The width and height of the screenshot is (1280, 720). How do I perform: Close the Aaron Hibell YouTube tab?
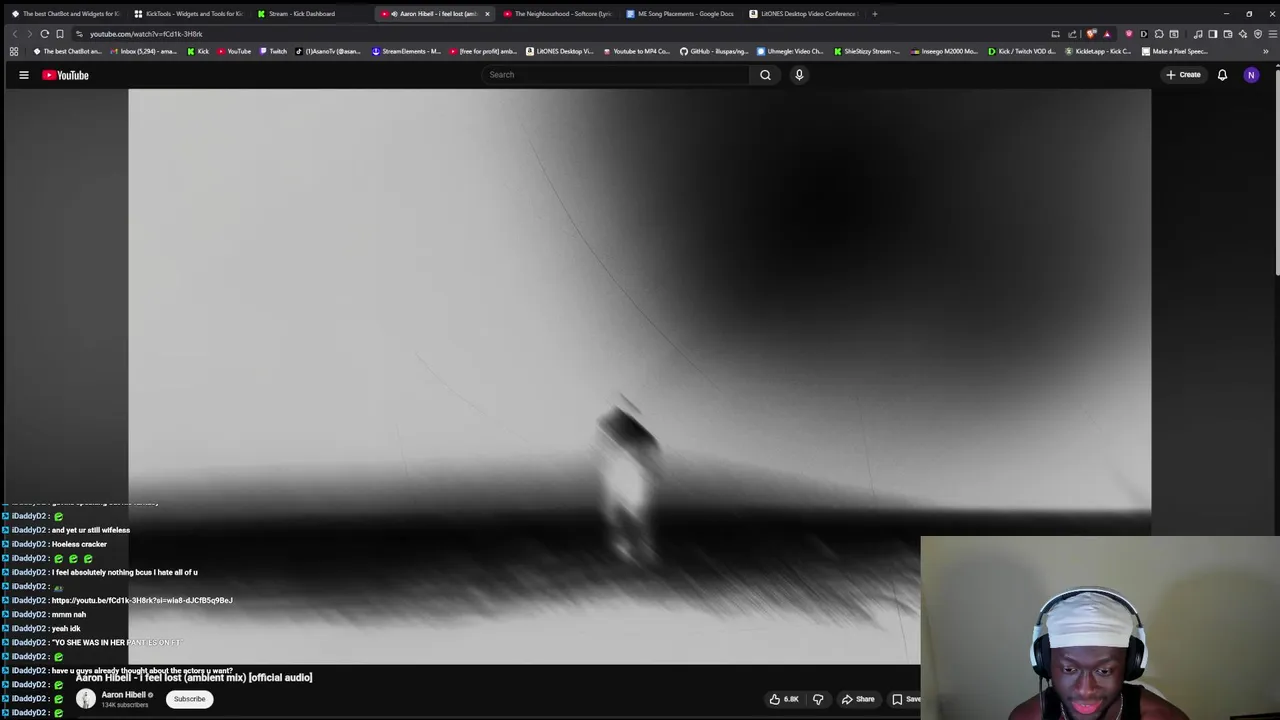click(487, 14)
